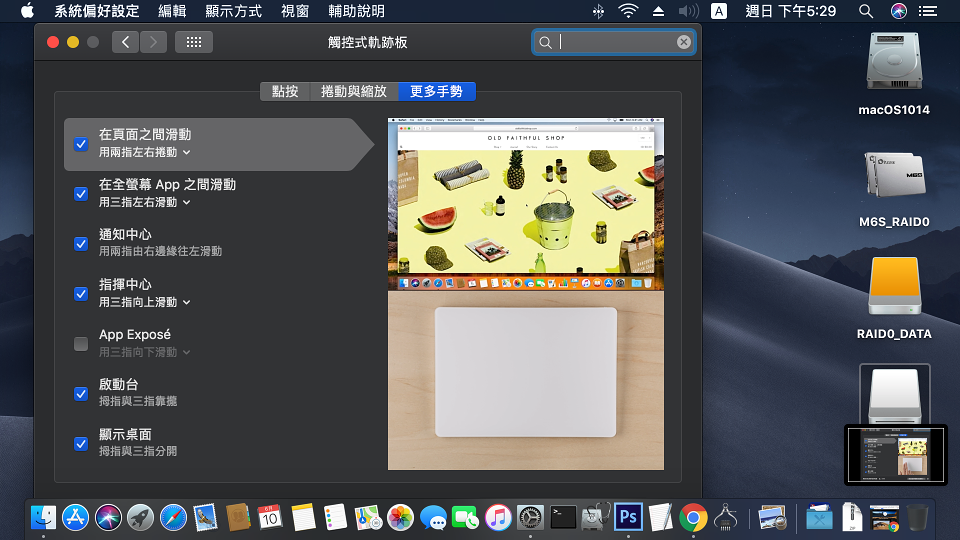Open Launchpad rocket icon in dock
This screenshot has width=960, height=540.
[x=140, y=518]
